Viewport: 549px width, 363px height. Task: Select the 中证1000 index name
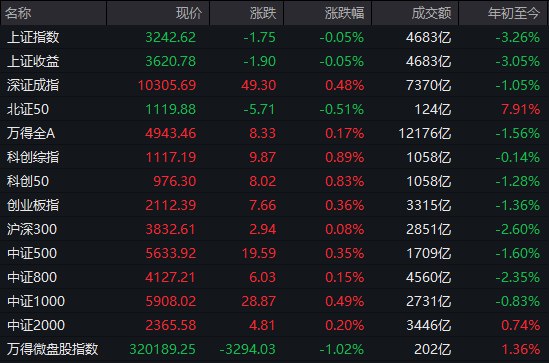pos(36,301)
